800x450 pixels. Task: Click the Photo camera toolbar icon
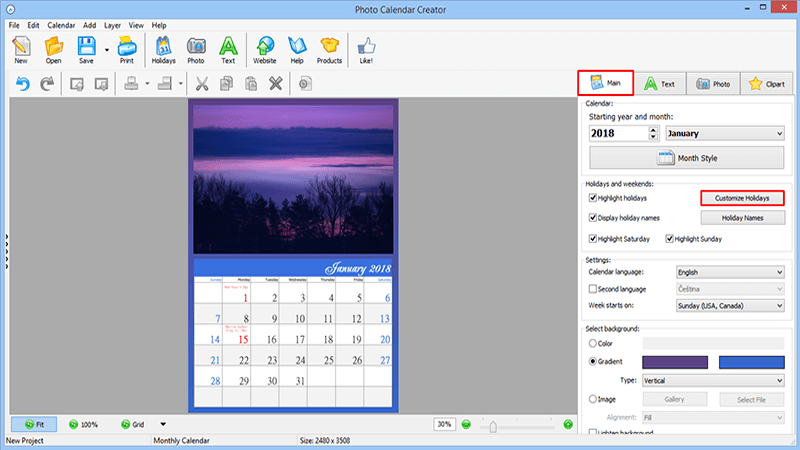tap(196, 47)
